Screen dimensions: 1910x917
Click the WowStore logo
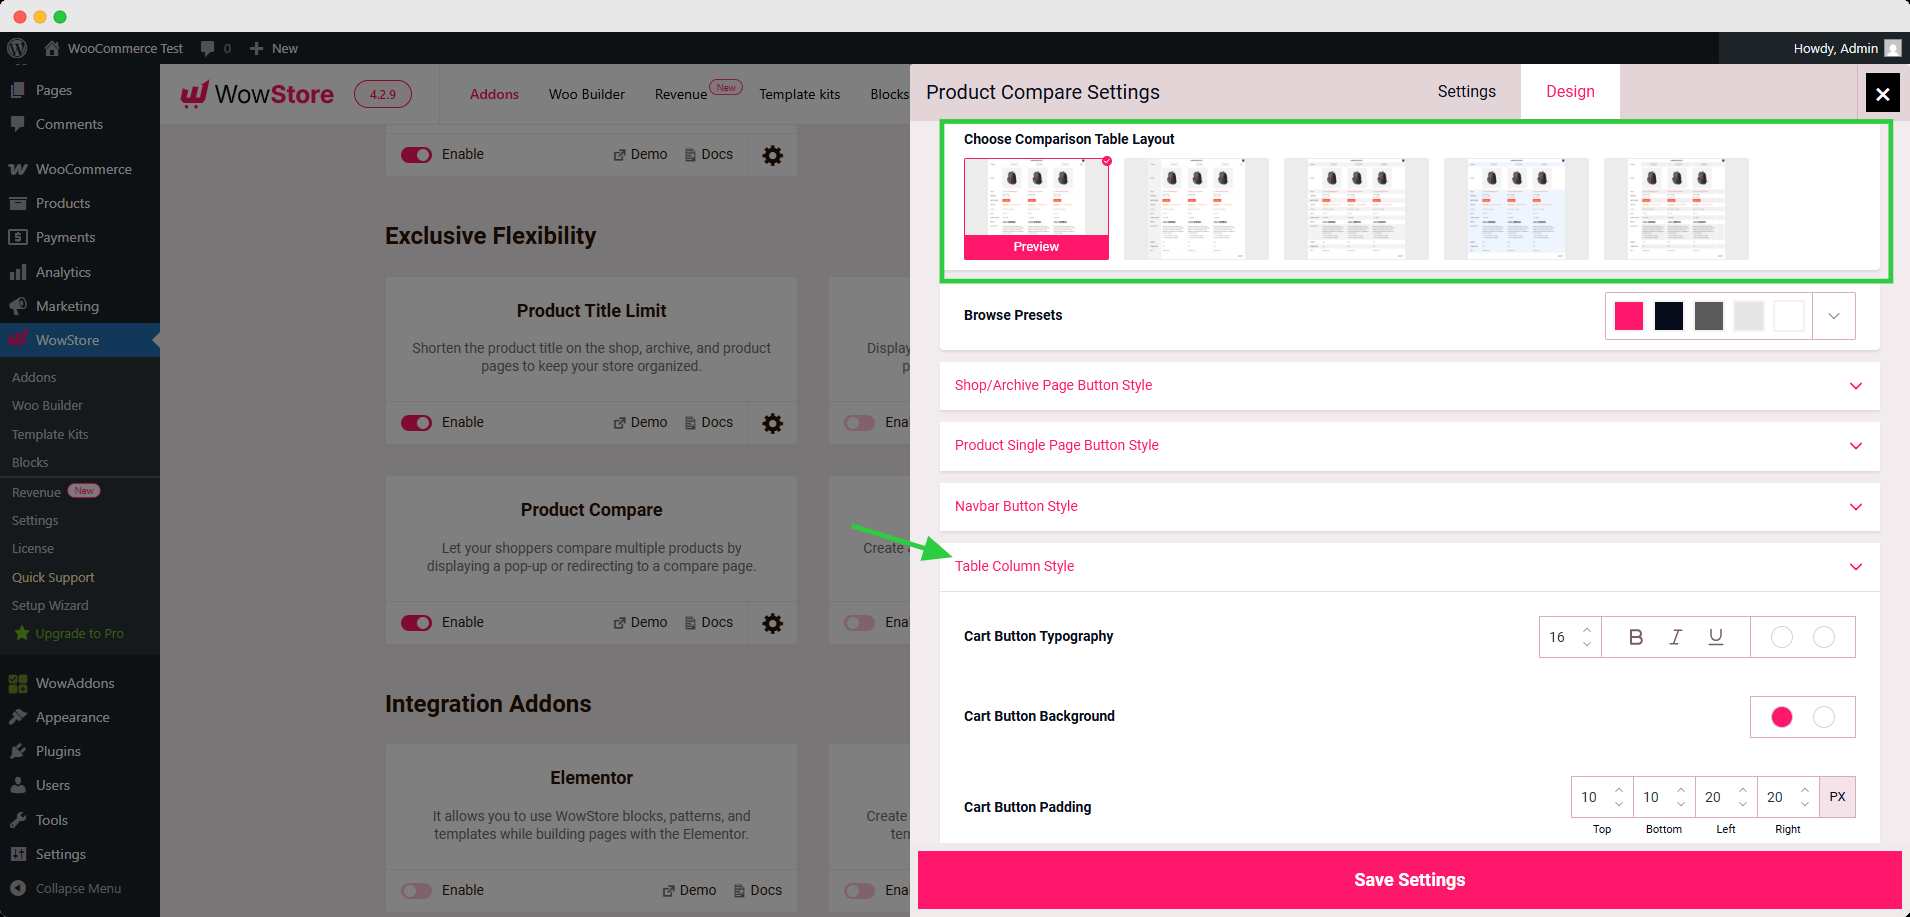pyautogui.click(x=257, y=94)
